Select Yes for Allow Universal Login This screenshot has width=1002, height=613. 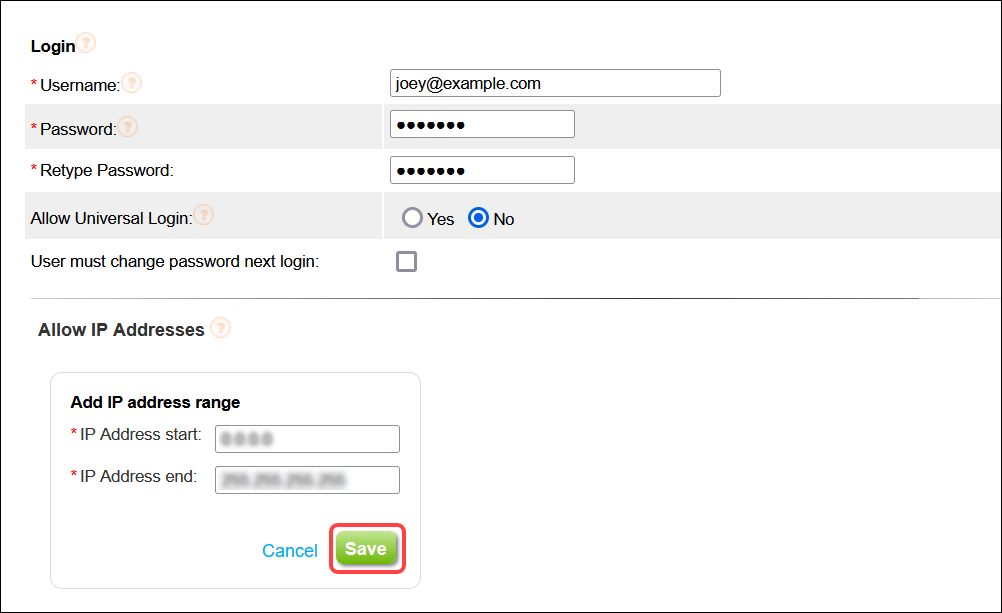tap(412, 218)
